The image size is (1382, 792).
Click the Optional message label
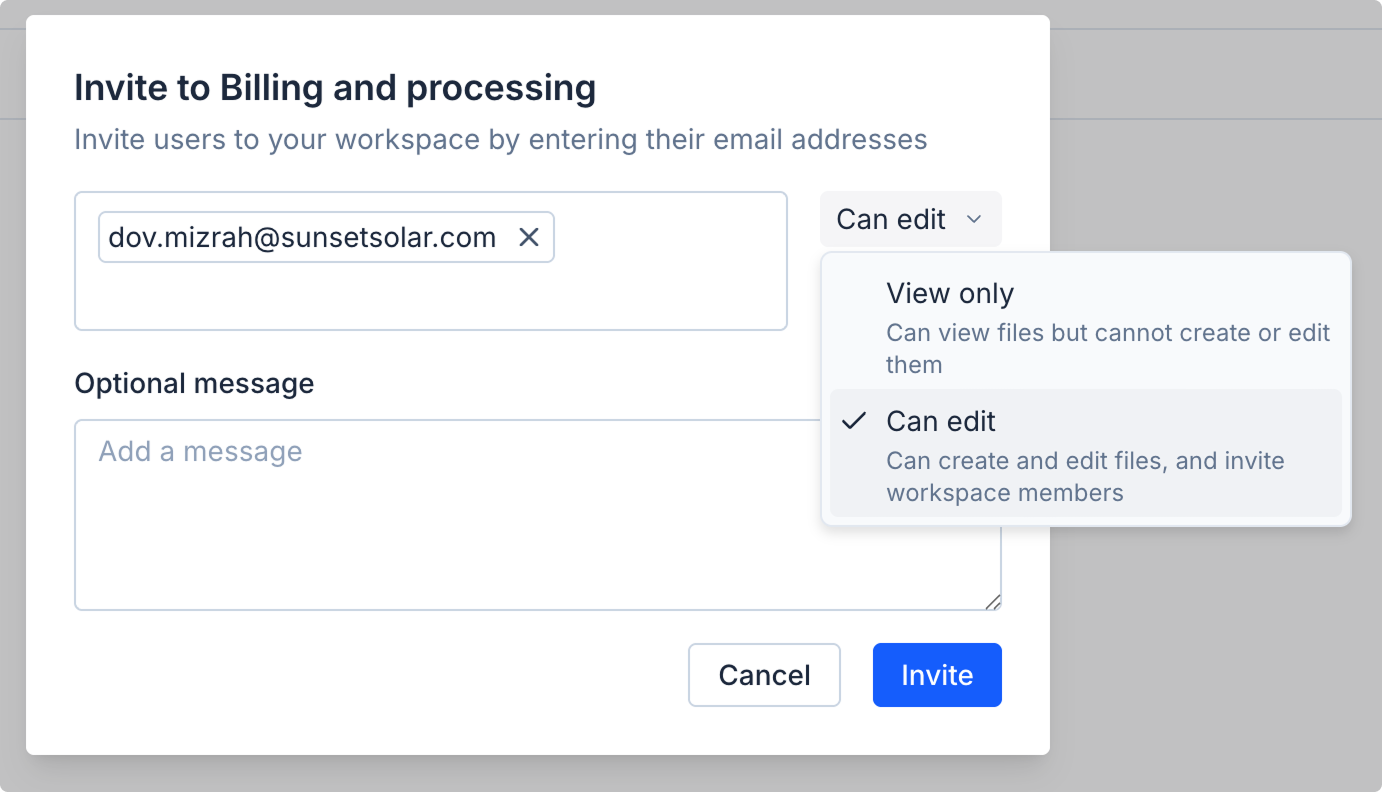tap(194, 383)
